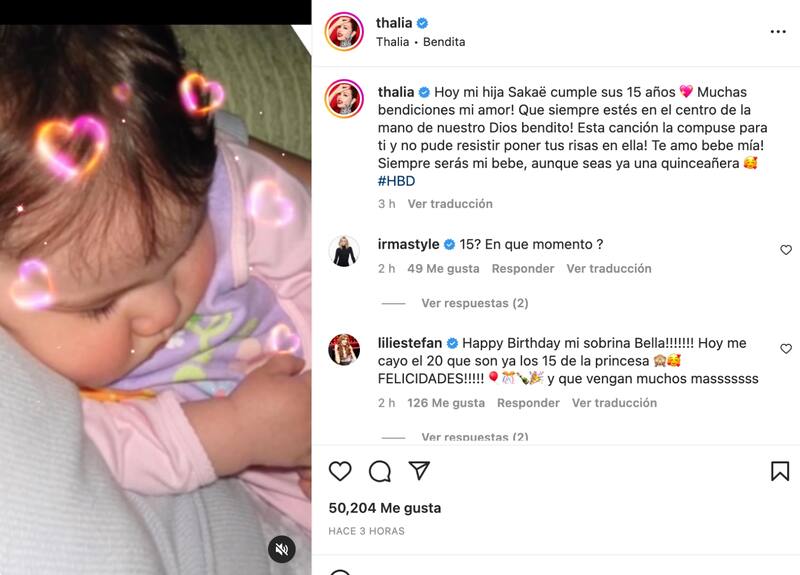This screenshot has height=575, width=800.
Task: Reply to liliestefan's comment
Action: coord(528,403)
